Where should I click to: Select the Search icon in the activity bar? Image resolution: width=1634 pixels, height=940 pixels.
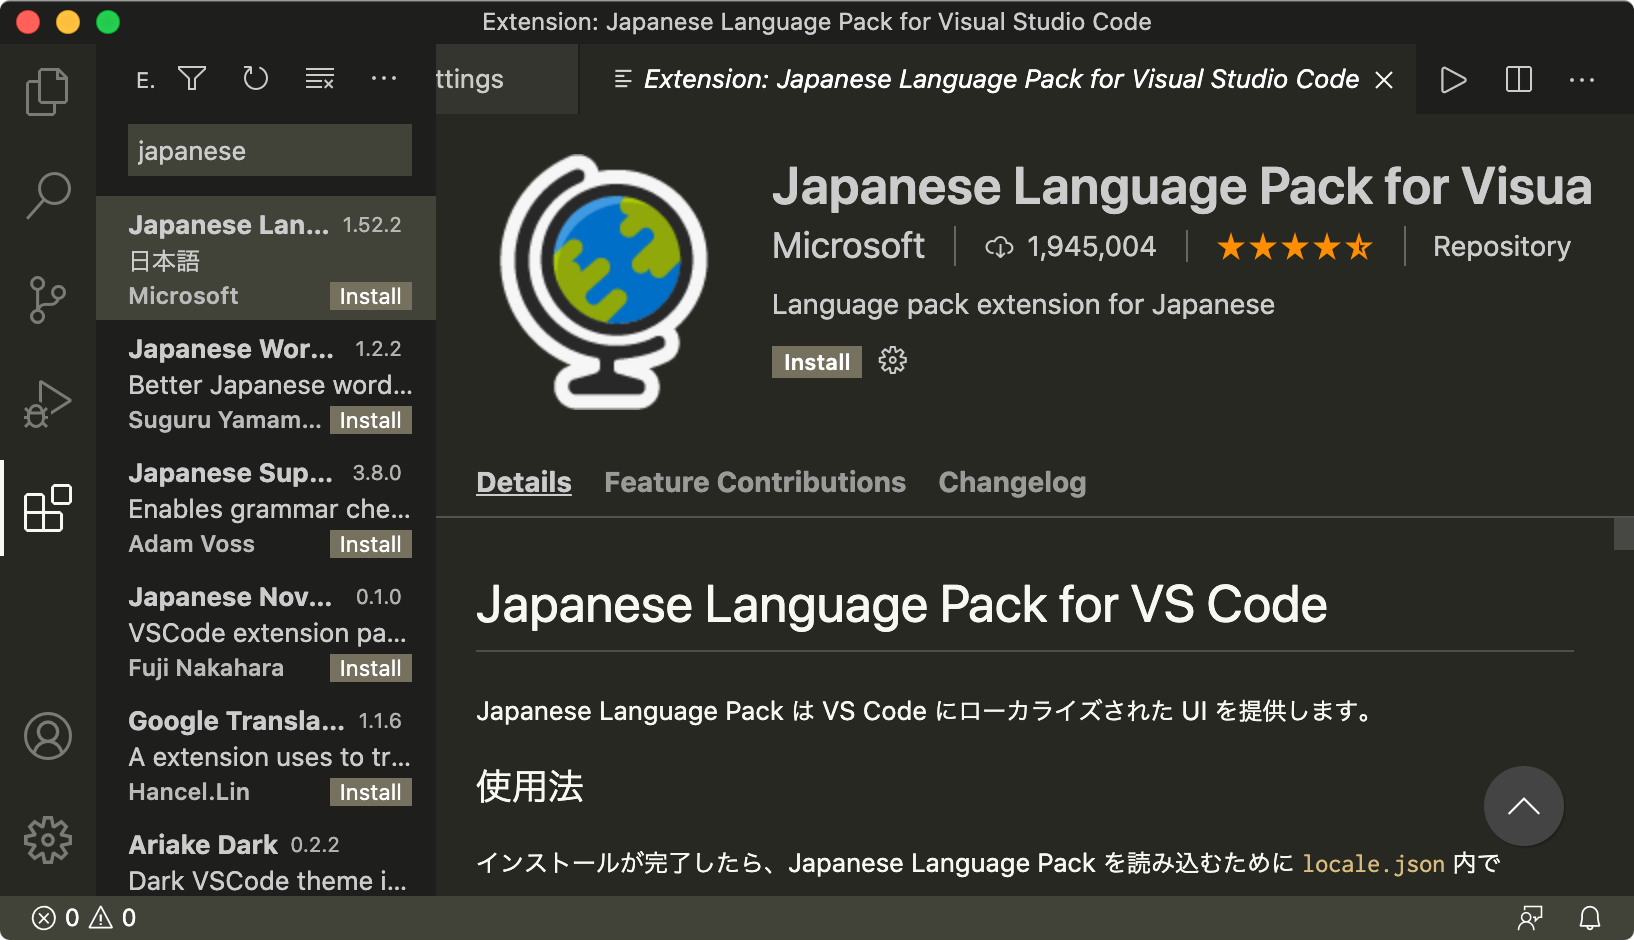(47, 195)
